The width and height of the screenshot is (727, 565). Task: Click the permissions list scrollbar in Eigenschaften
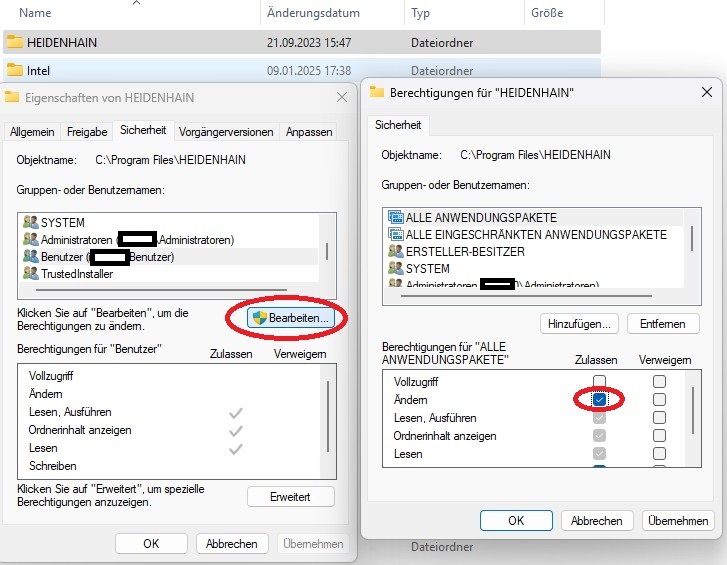(x=328, y=416)
